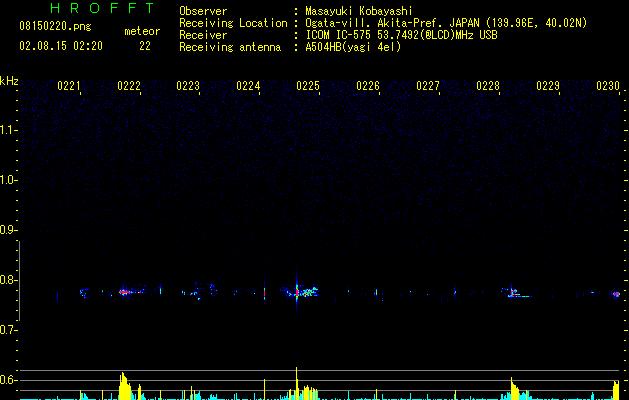Click the Receiver field label
The height and width of the screenshot is (400, 629).
(203, 35)
